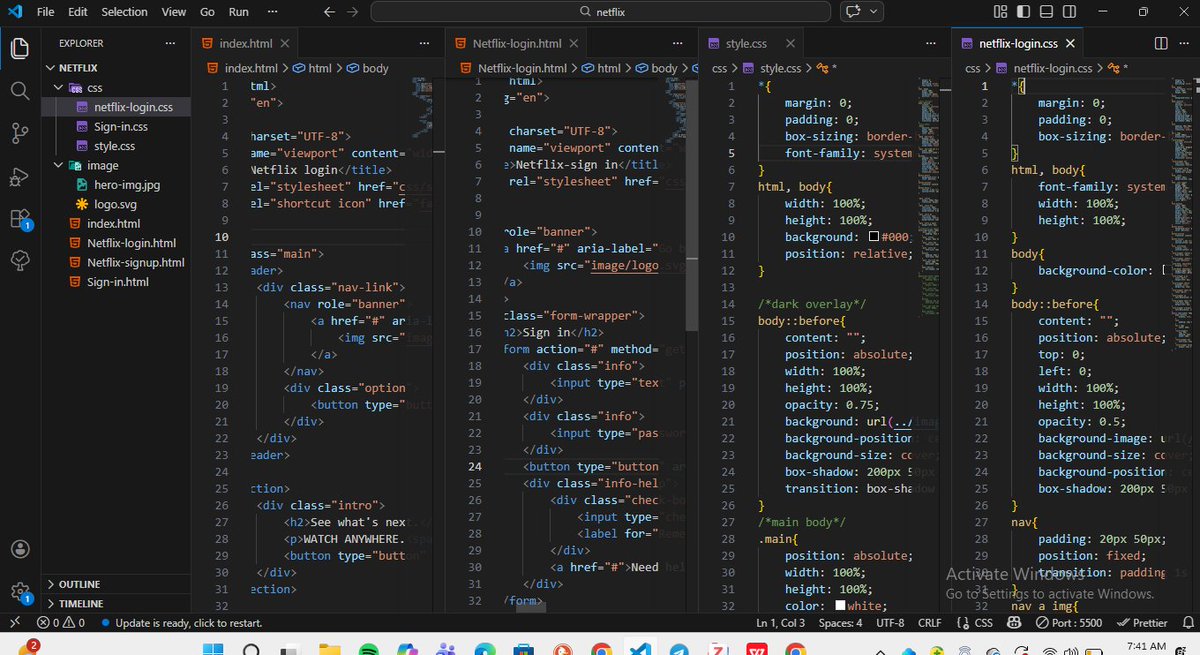Change encoding via UTF-8 indicator

[890, 622]
